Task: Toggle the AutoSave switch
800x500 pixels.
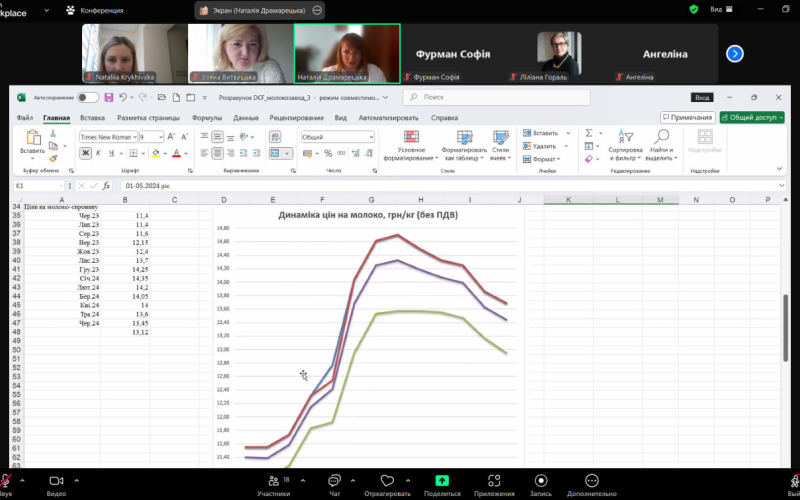Action: point(88,97)
